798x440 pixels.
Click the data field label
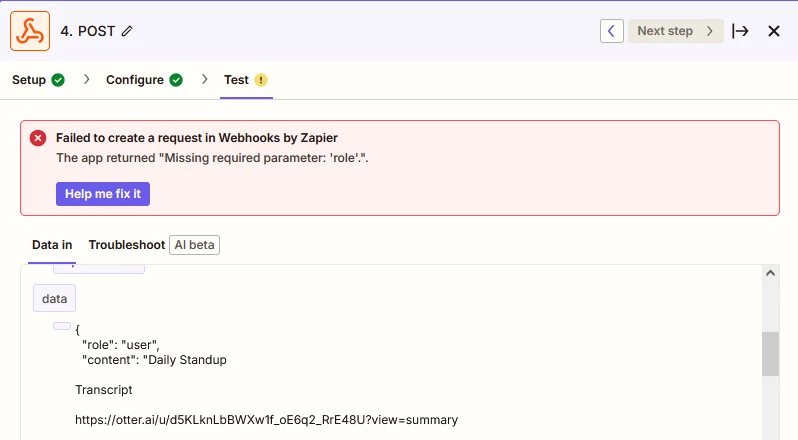[x=54, y=298]
